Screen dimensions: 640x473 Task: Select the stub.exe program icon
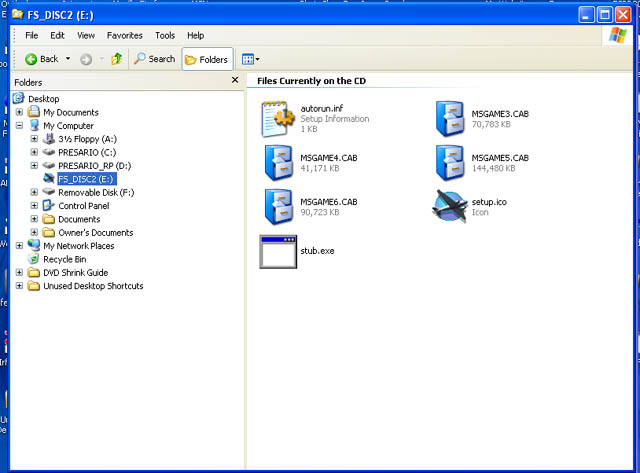(275, 251)
